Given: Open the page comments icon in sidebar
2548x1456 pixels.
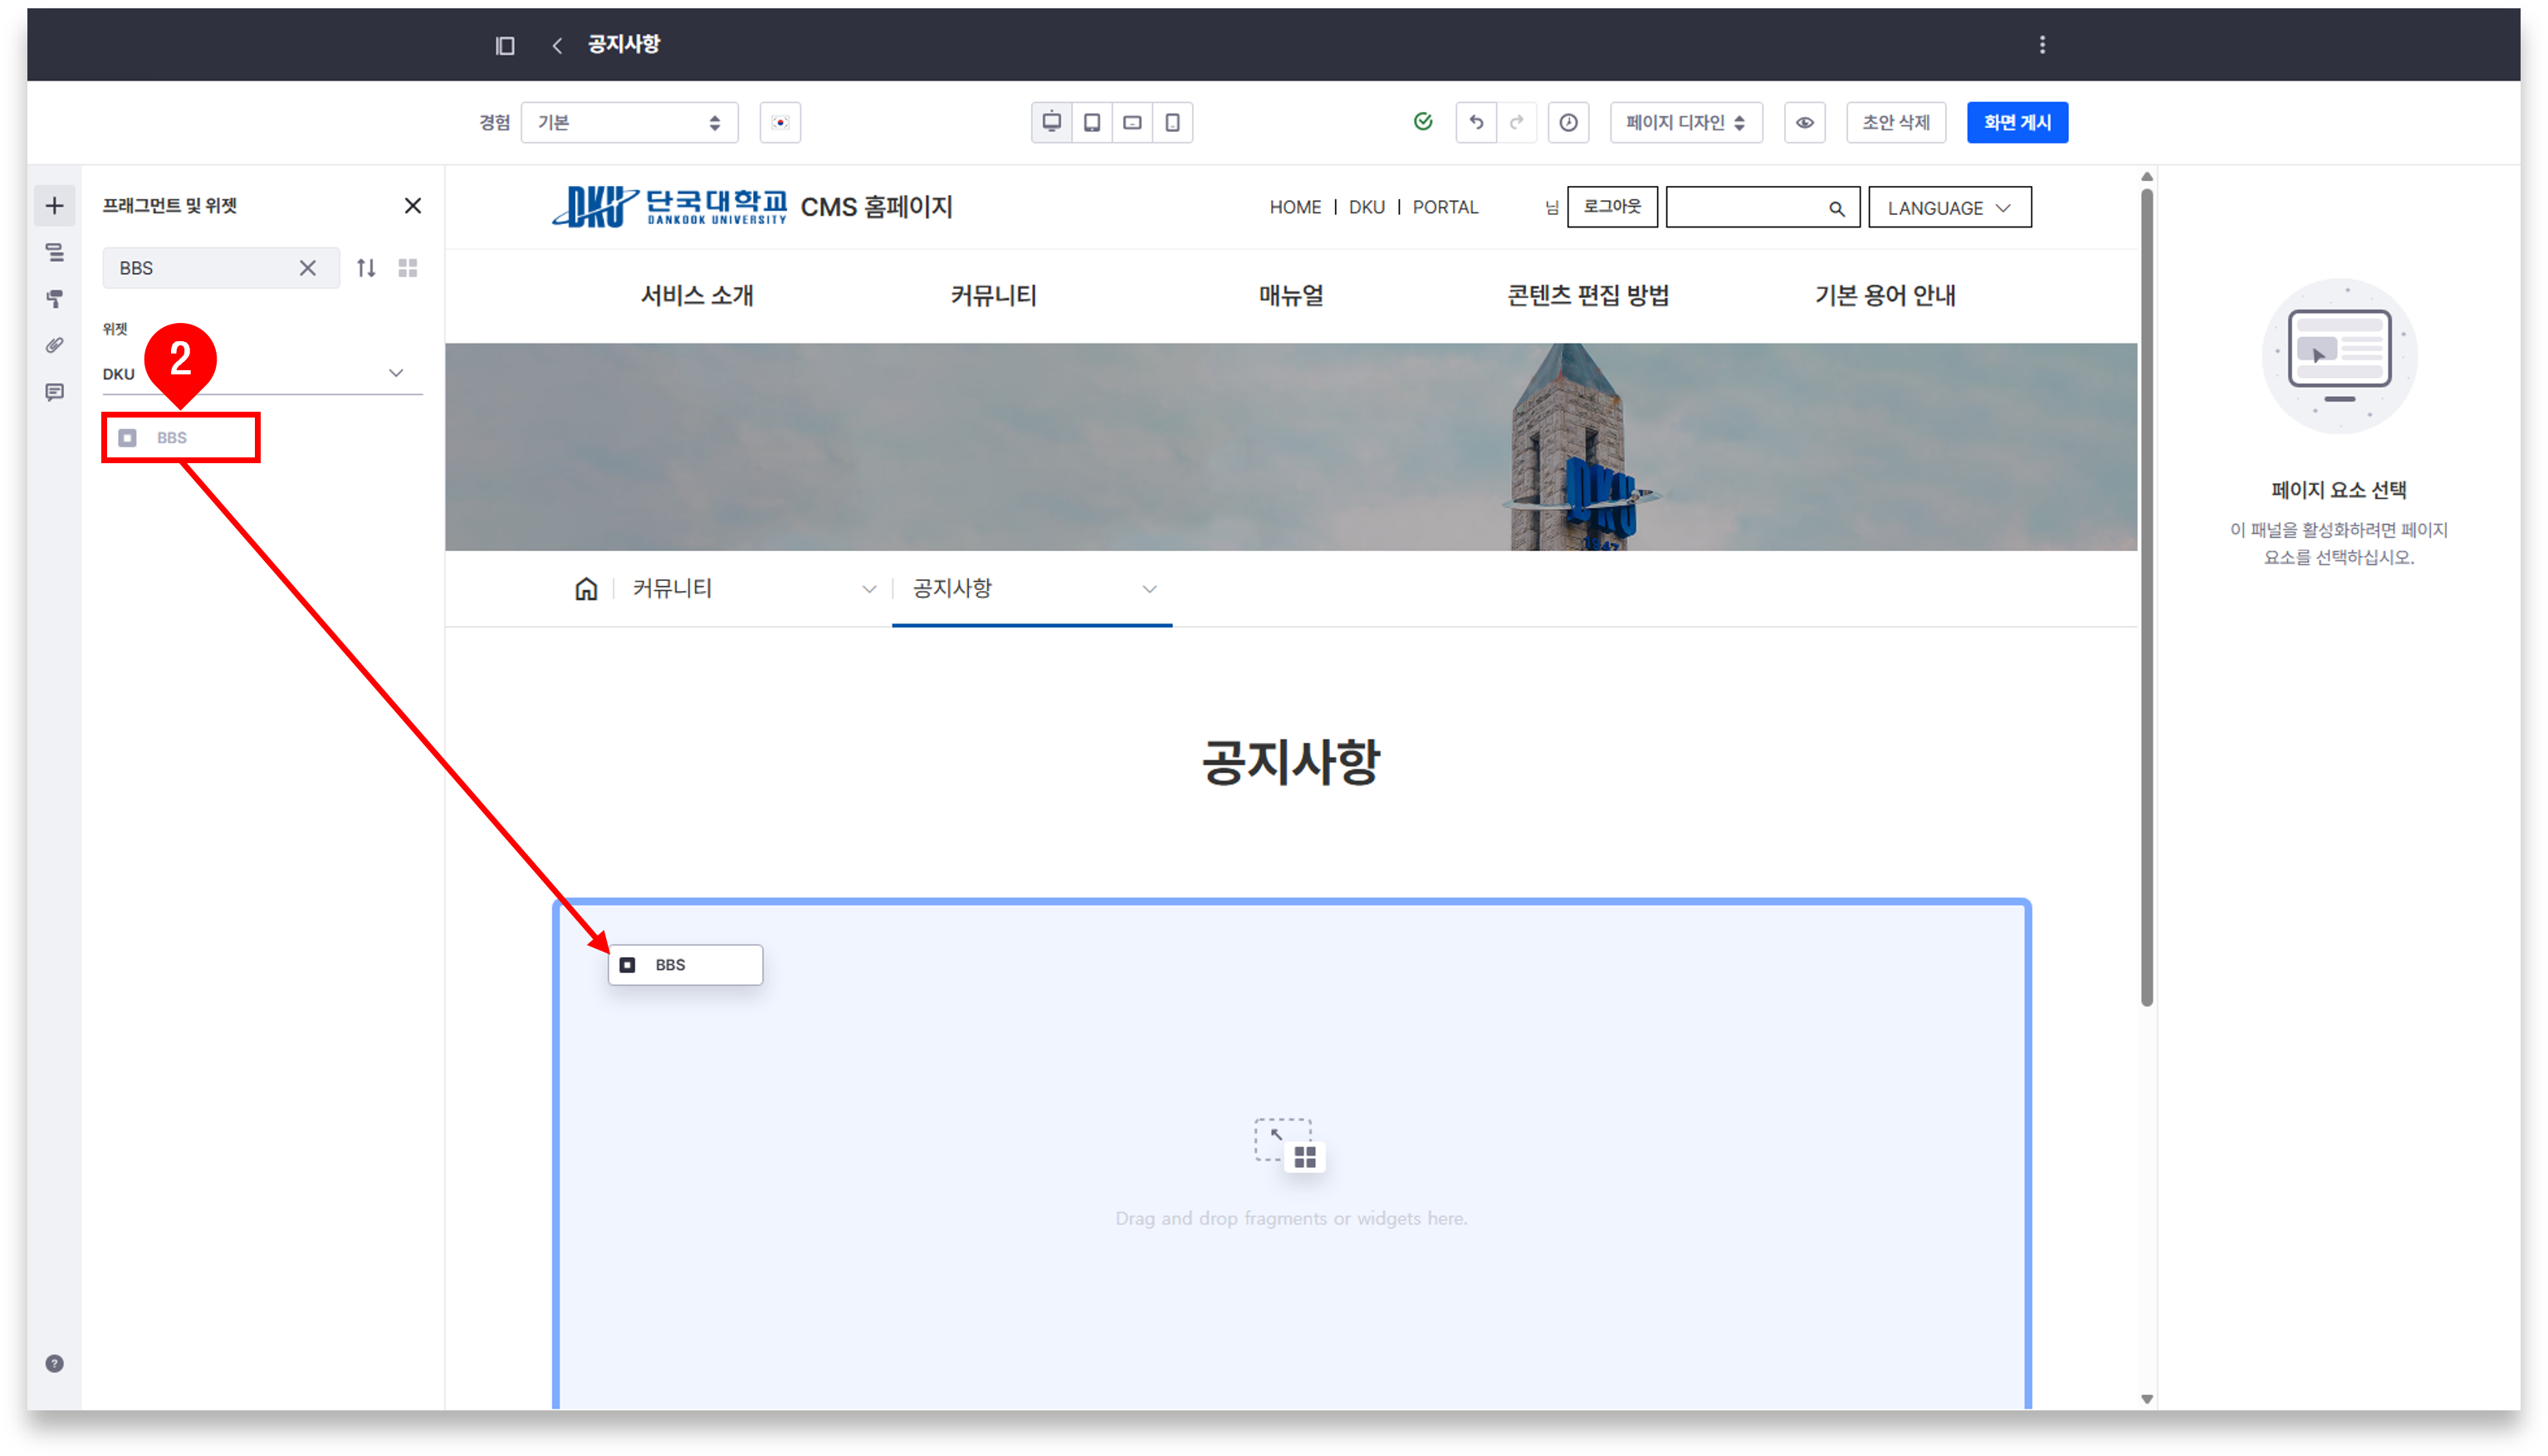Looking at the screenshot, I should [55, 391].
